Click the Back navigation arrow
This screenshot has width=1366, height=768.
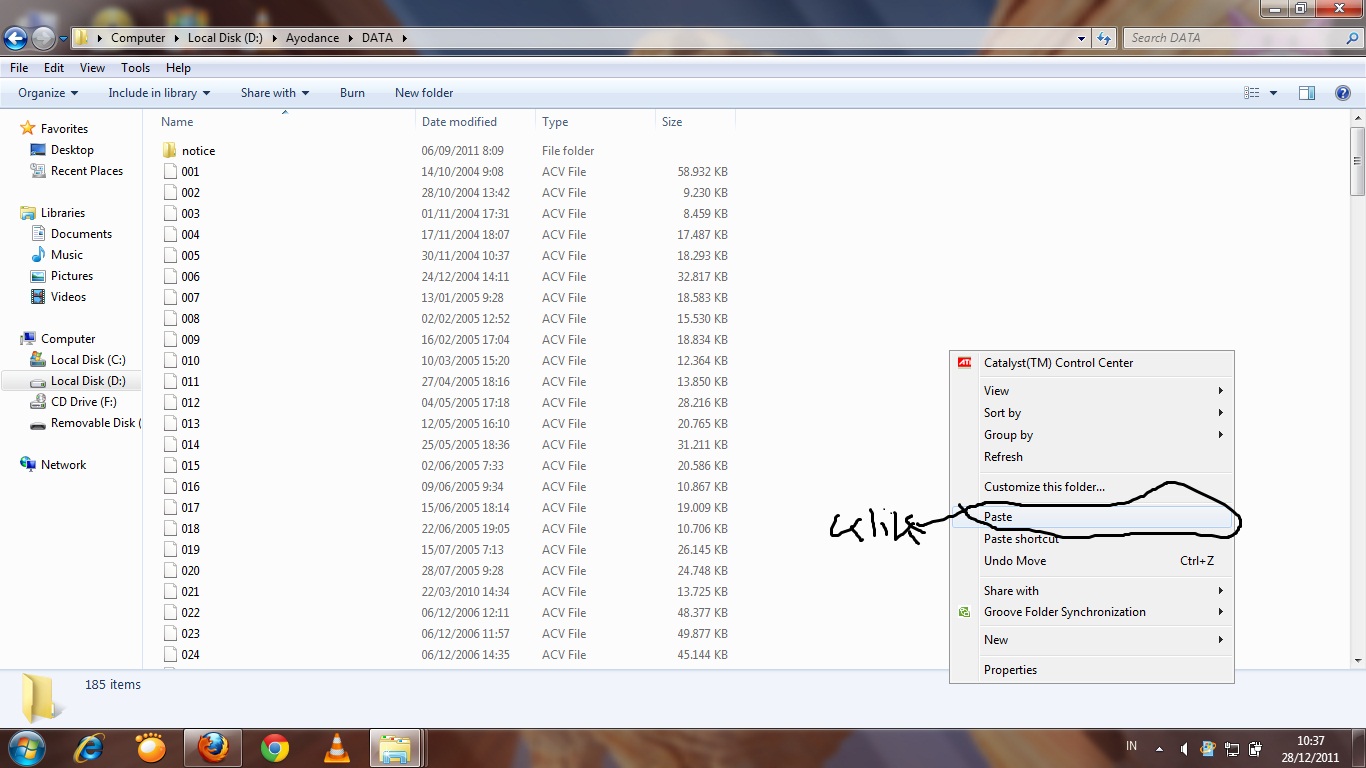point(15,38)
